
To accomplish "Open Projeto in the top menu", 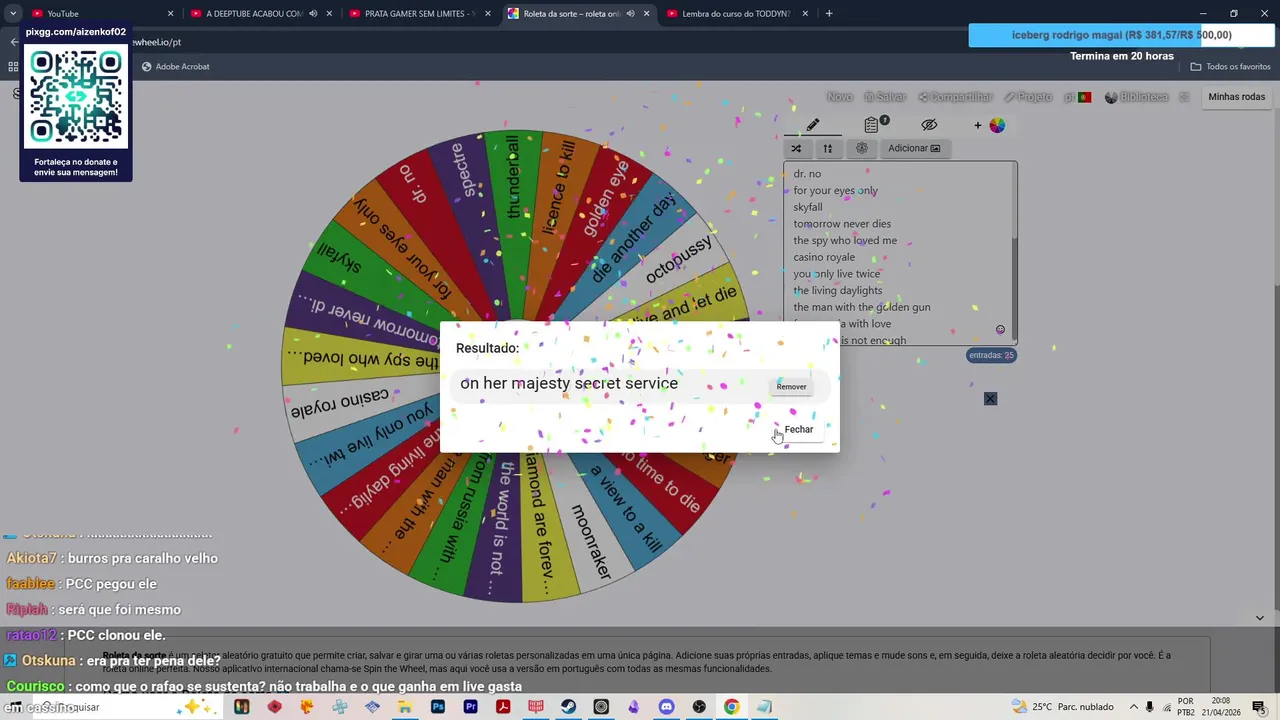I will click(1028, 97).
